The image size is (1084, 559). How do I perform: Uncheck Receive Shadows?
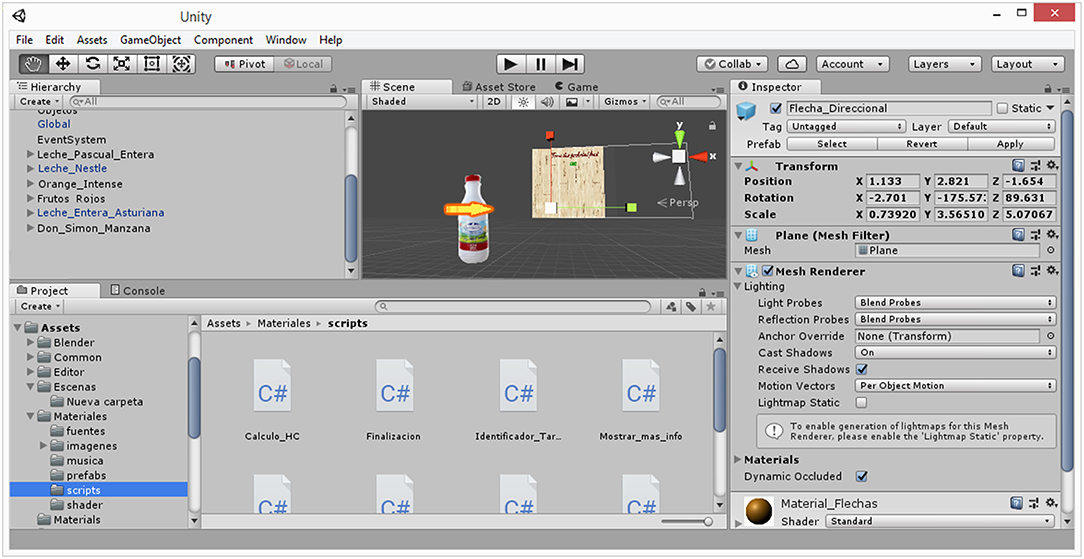pyautogui.click(x=861, y=370)
